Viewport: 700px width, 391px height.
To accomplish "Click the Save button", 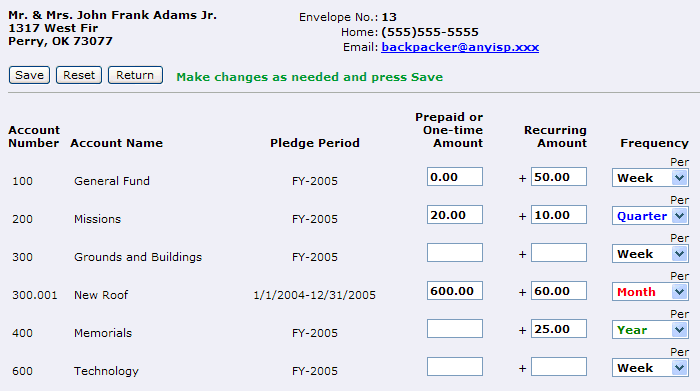I will tap(29, 75).
